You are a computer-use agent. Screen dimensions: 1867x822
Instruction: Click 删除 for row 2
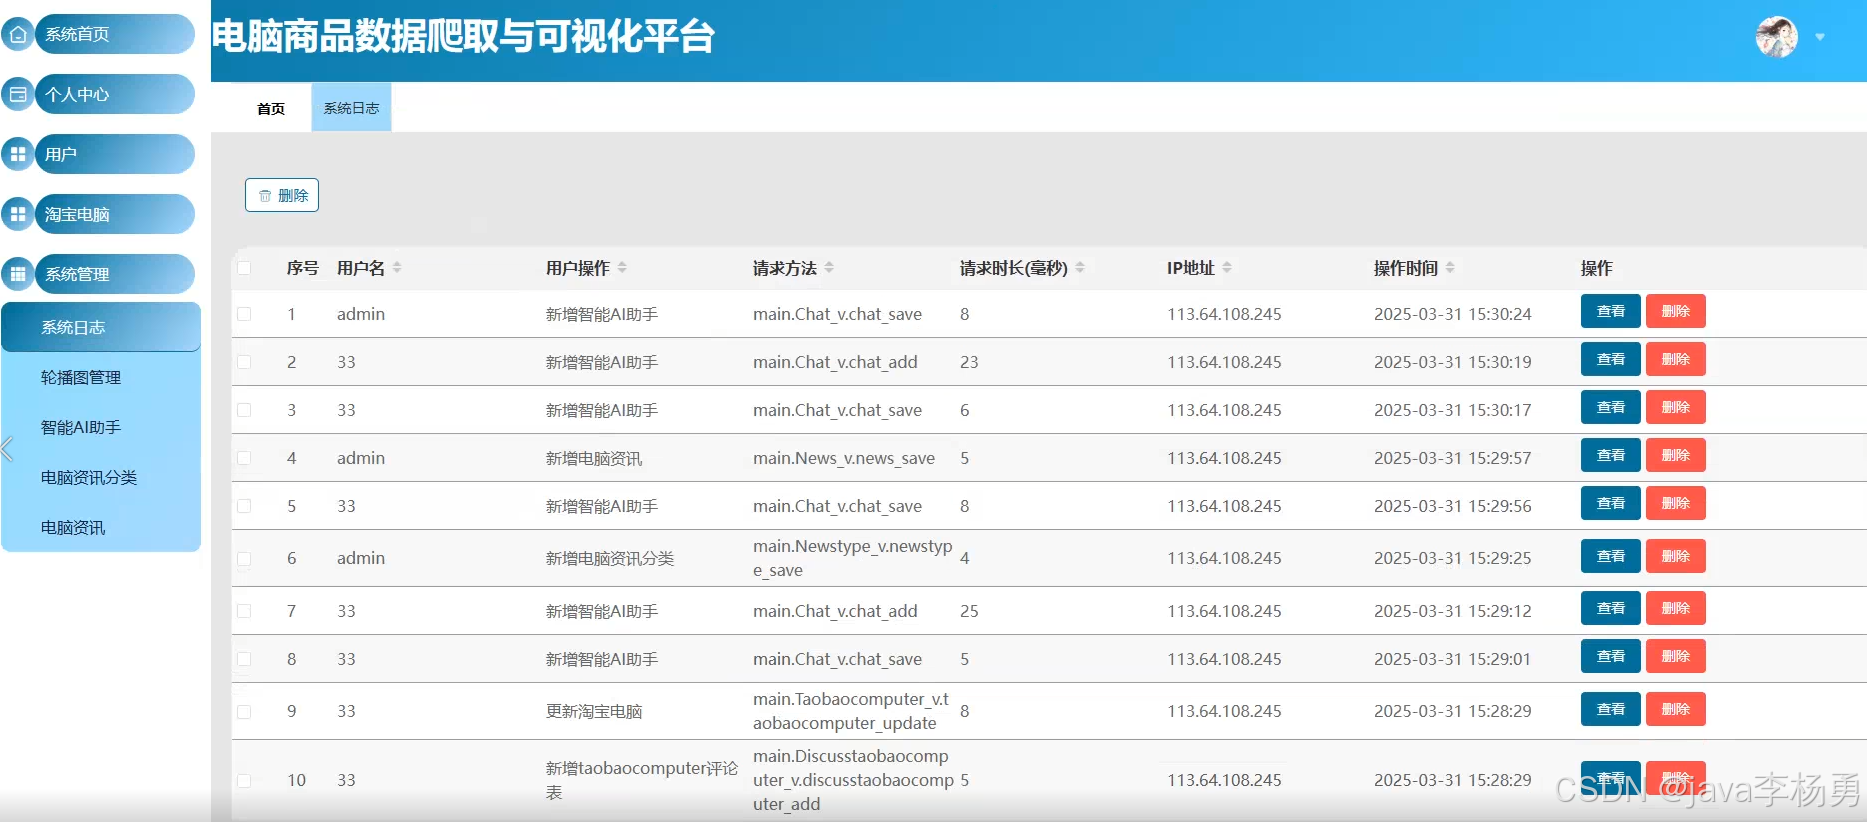(1675, 359)
